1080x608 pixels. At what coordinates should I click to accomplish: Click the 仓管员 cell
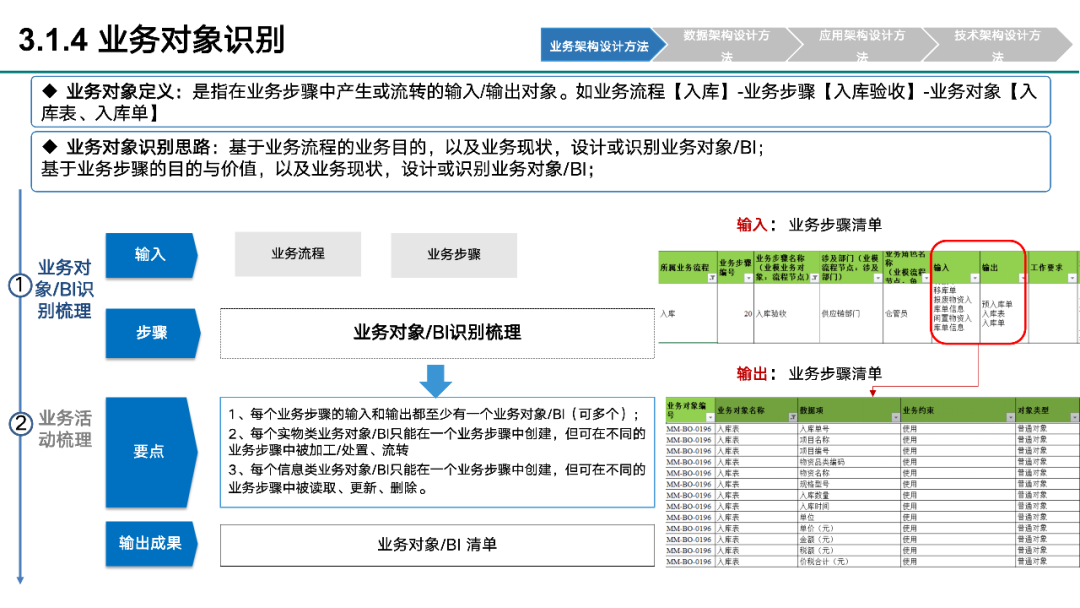tap(907, 314)
